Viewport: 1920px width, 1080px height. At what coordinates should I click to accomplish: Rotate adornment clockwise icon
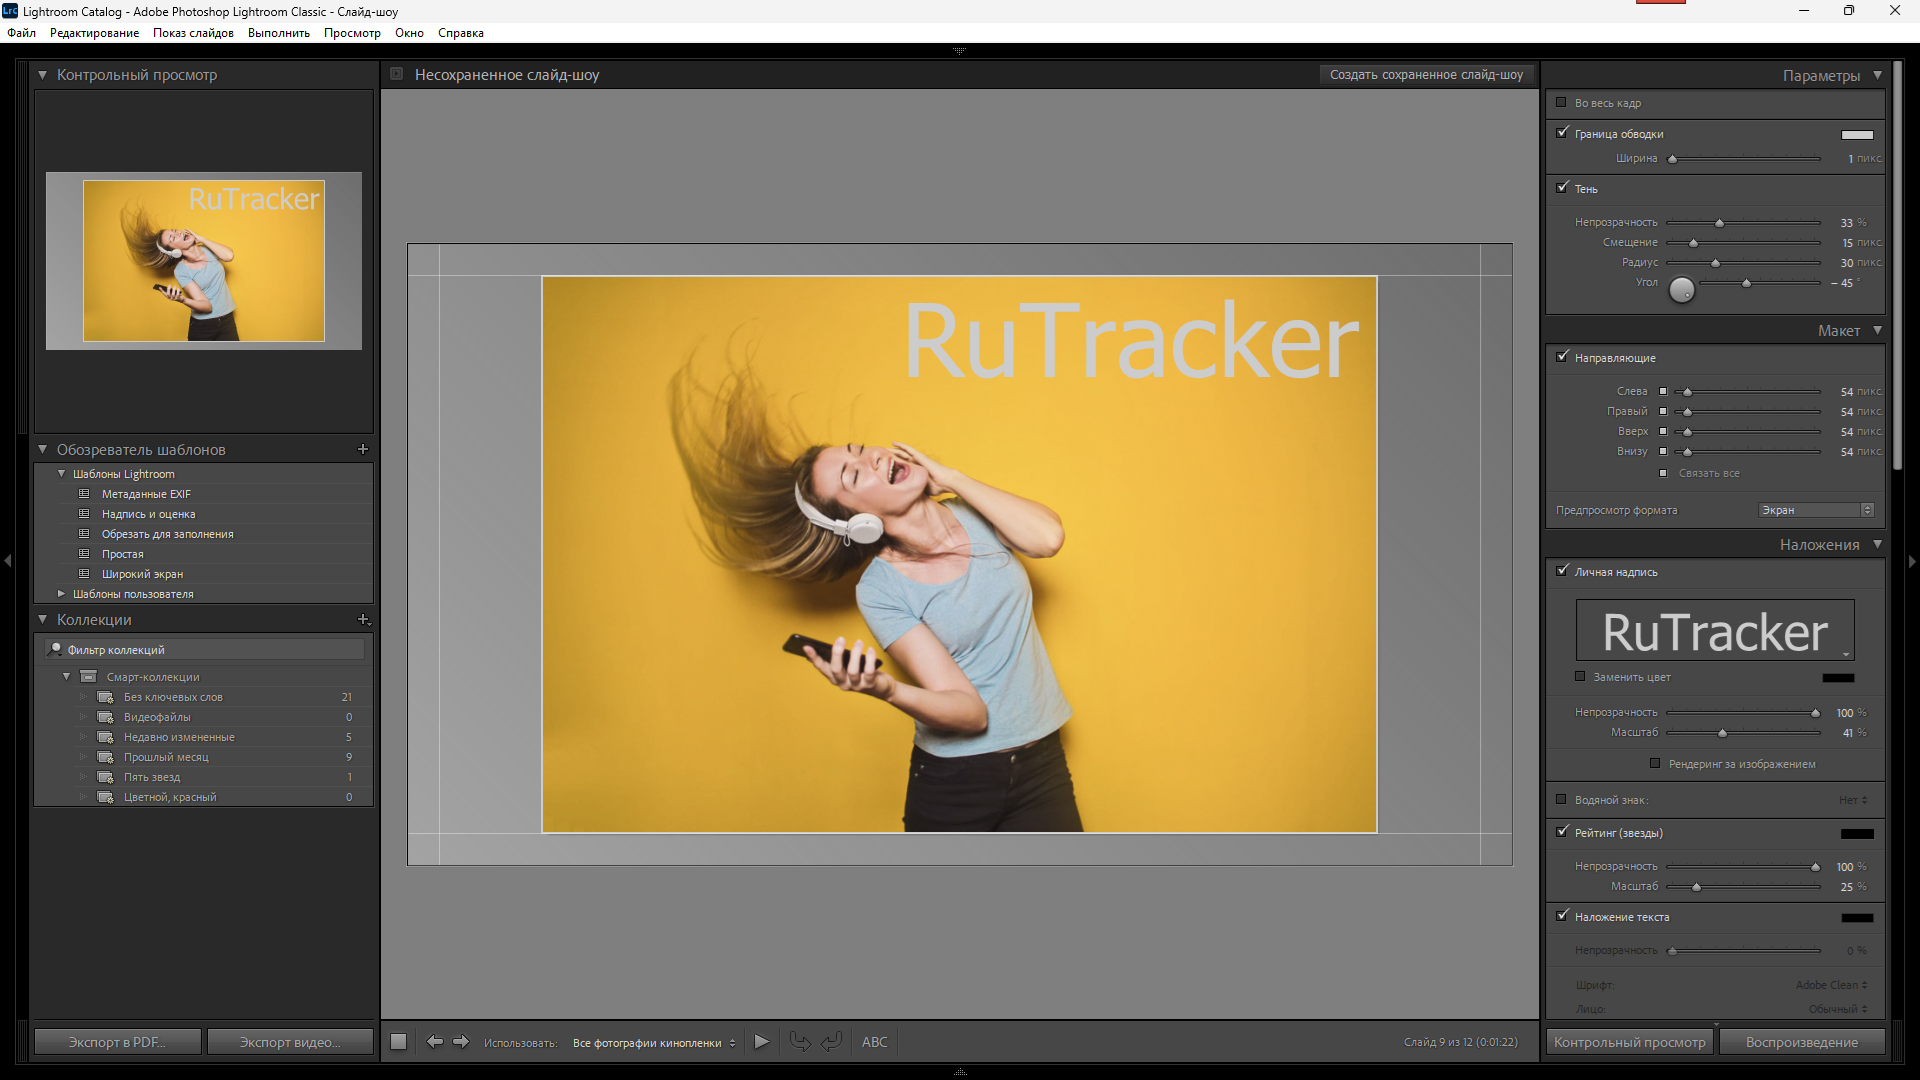832,1042
